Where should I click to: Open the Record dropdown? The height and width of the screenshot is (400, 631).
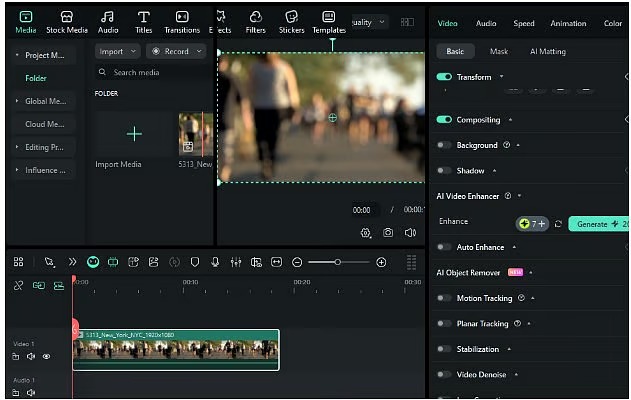click(176, 51)
